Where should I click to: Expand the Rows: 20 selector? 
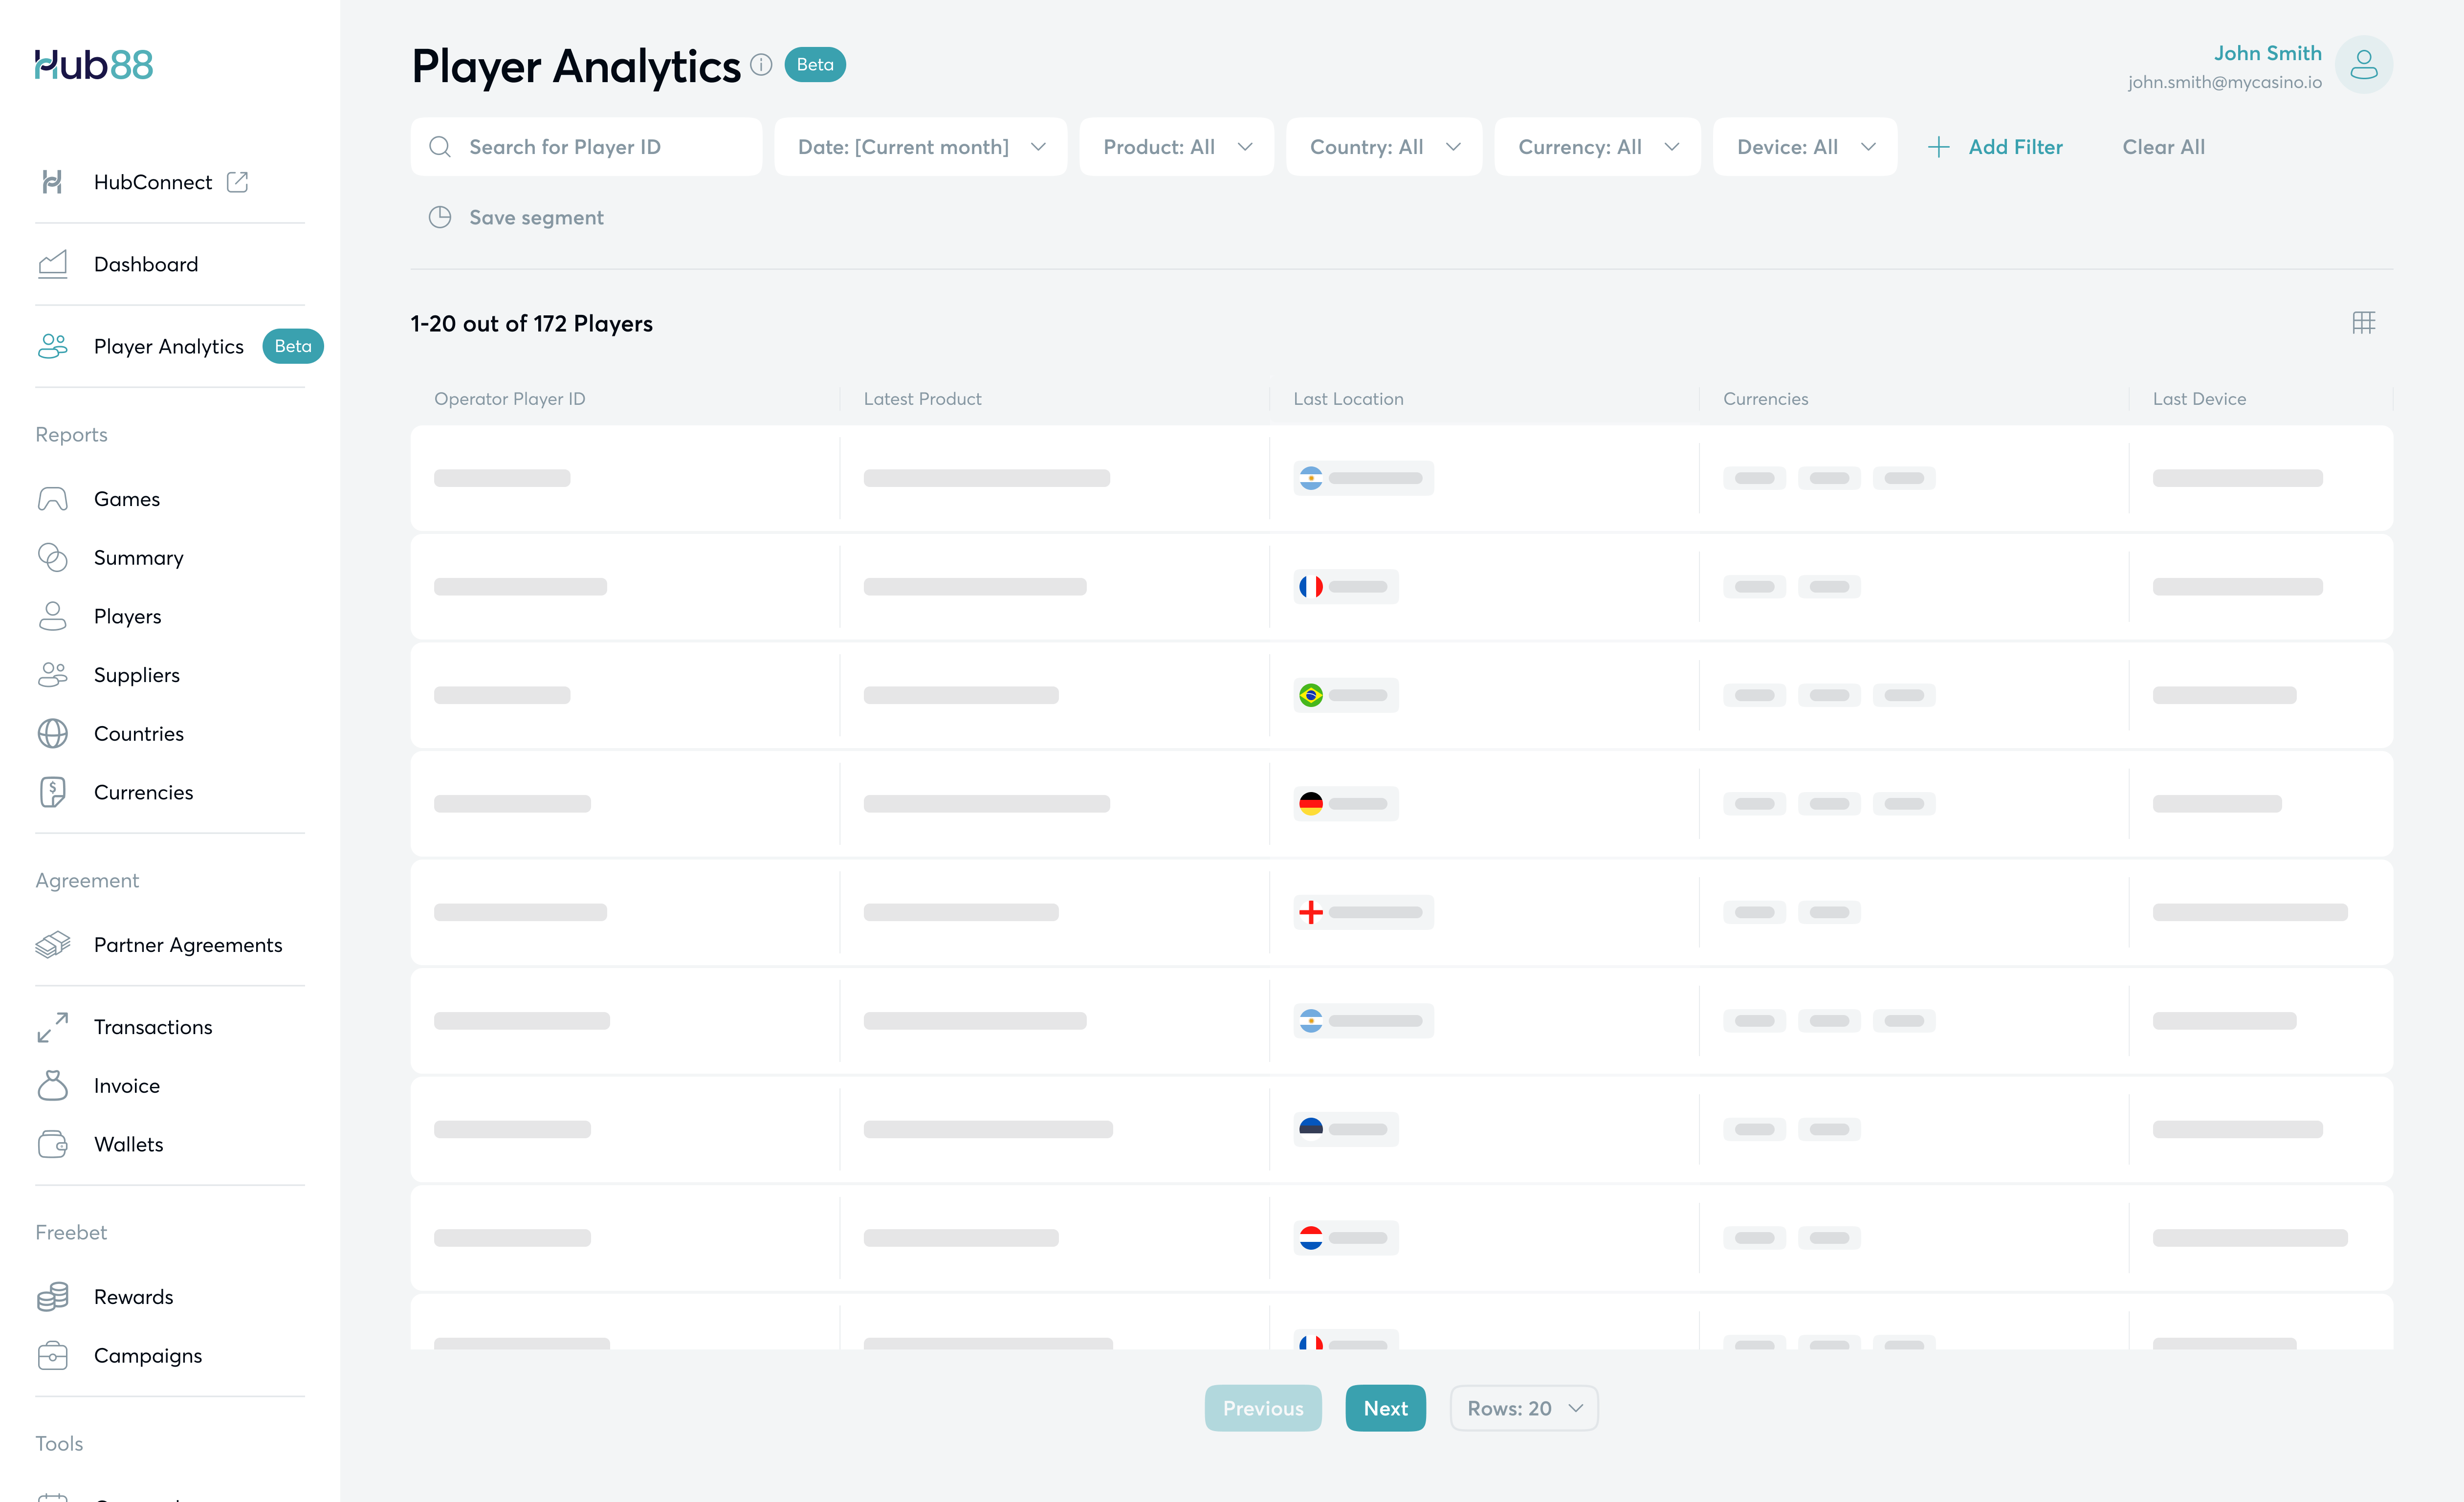click(1523, 1408)
